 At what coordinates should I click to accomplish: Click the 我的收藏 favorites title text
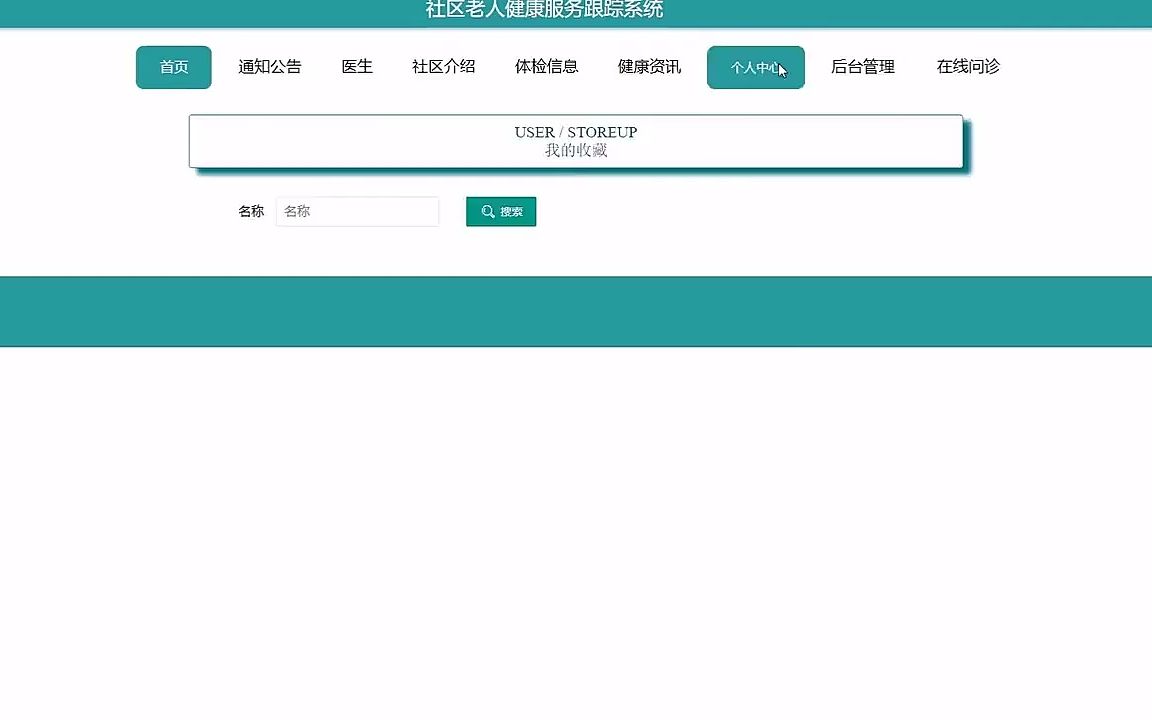(x=576, y=150)
